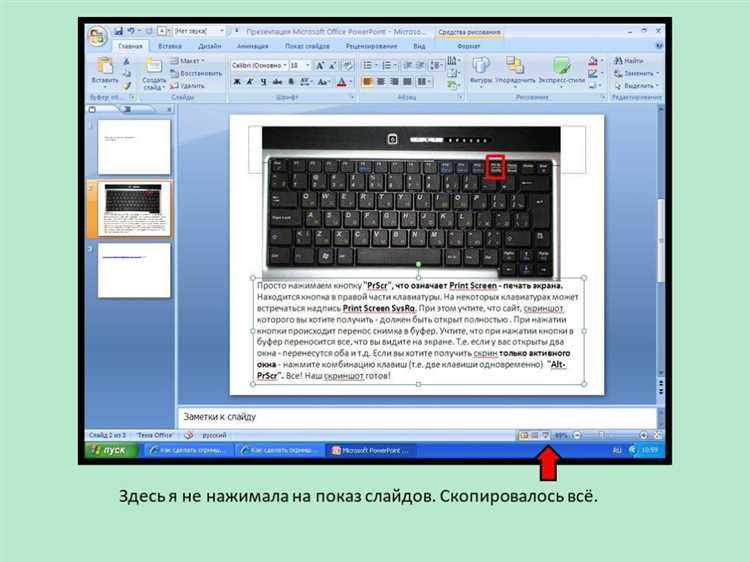Click the Undo arrow icon

point(131,31)
